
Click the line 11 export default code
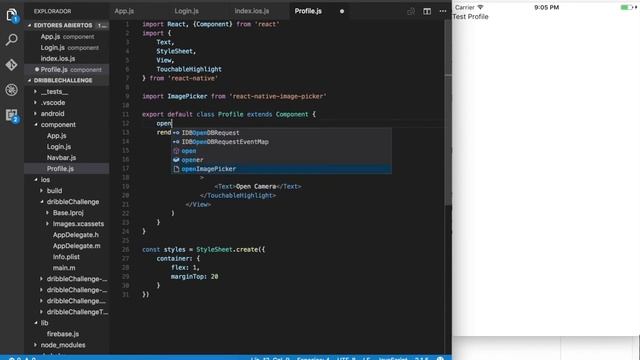[x=229, y=114]
